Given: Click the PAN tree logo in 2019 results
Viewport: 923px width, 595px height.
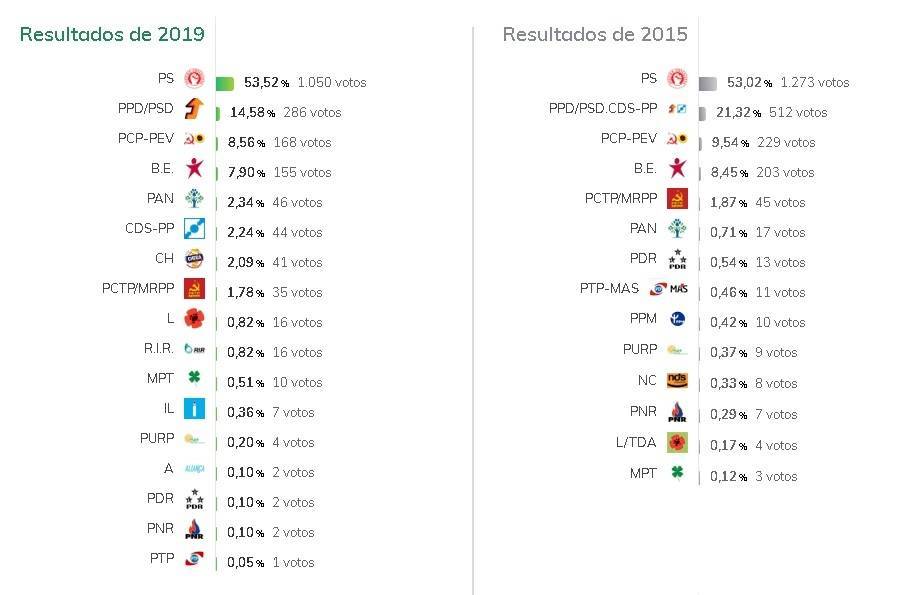Looking at the screenshot, I should pos(194,198).
